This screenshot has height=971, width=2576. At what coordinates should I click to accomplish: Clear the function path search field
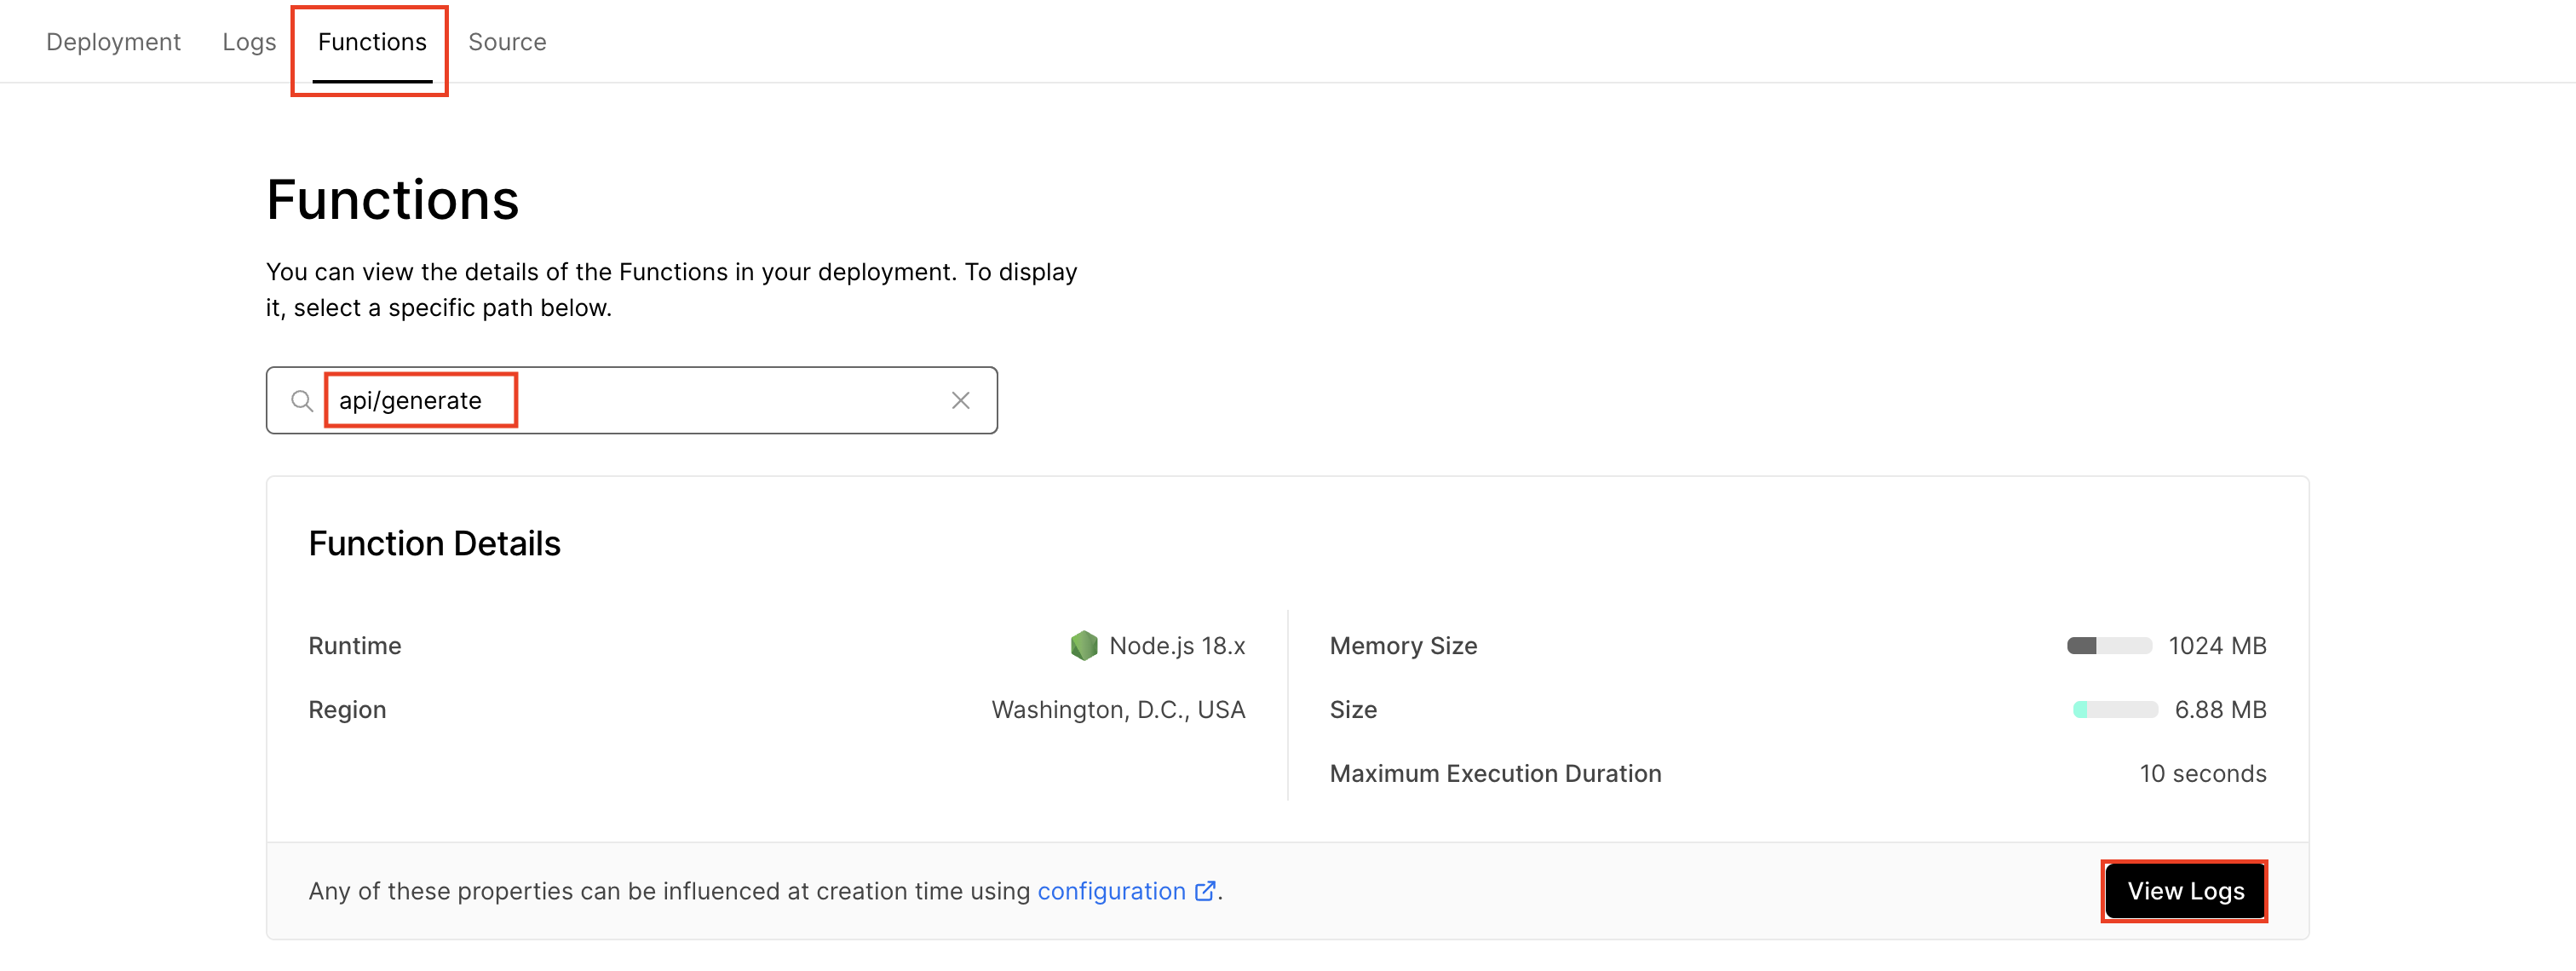pyautogui.click(x=960, y=401)
